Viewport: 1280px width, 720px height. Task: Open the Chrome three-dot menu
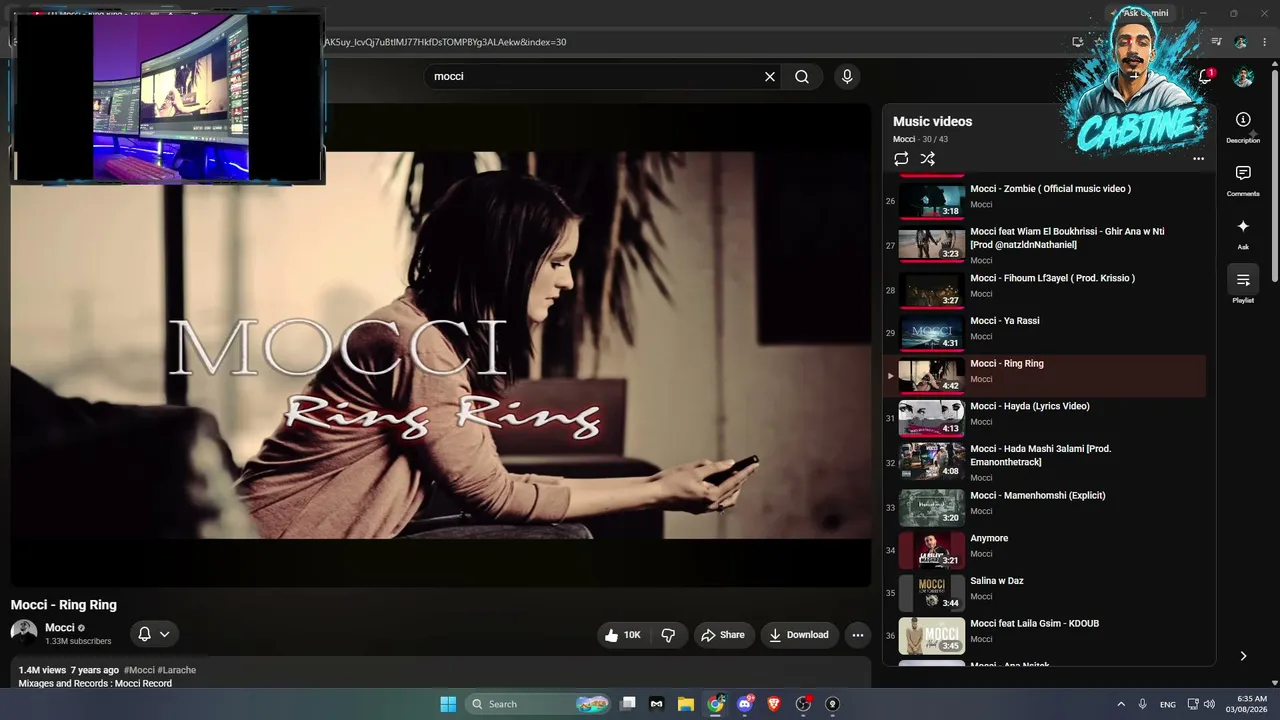pyautogui.click(x=1264, y=42)
